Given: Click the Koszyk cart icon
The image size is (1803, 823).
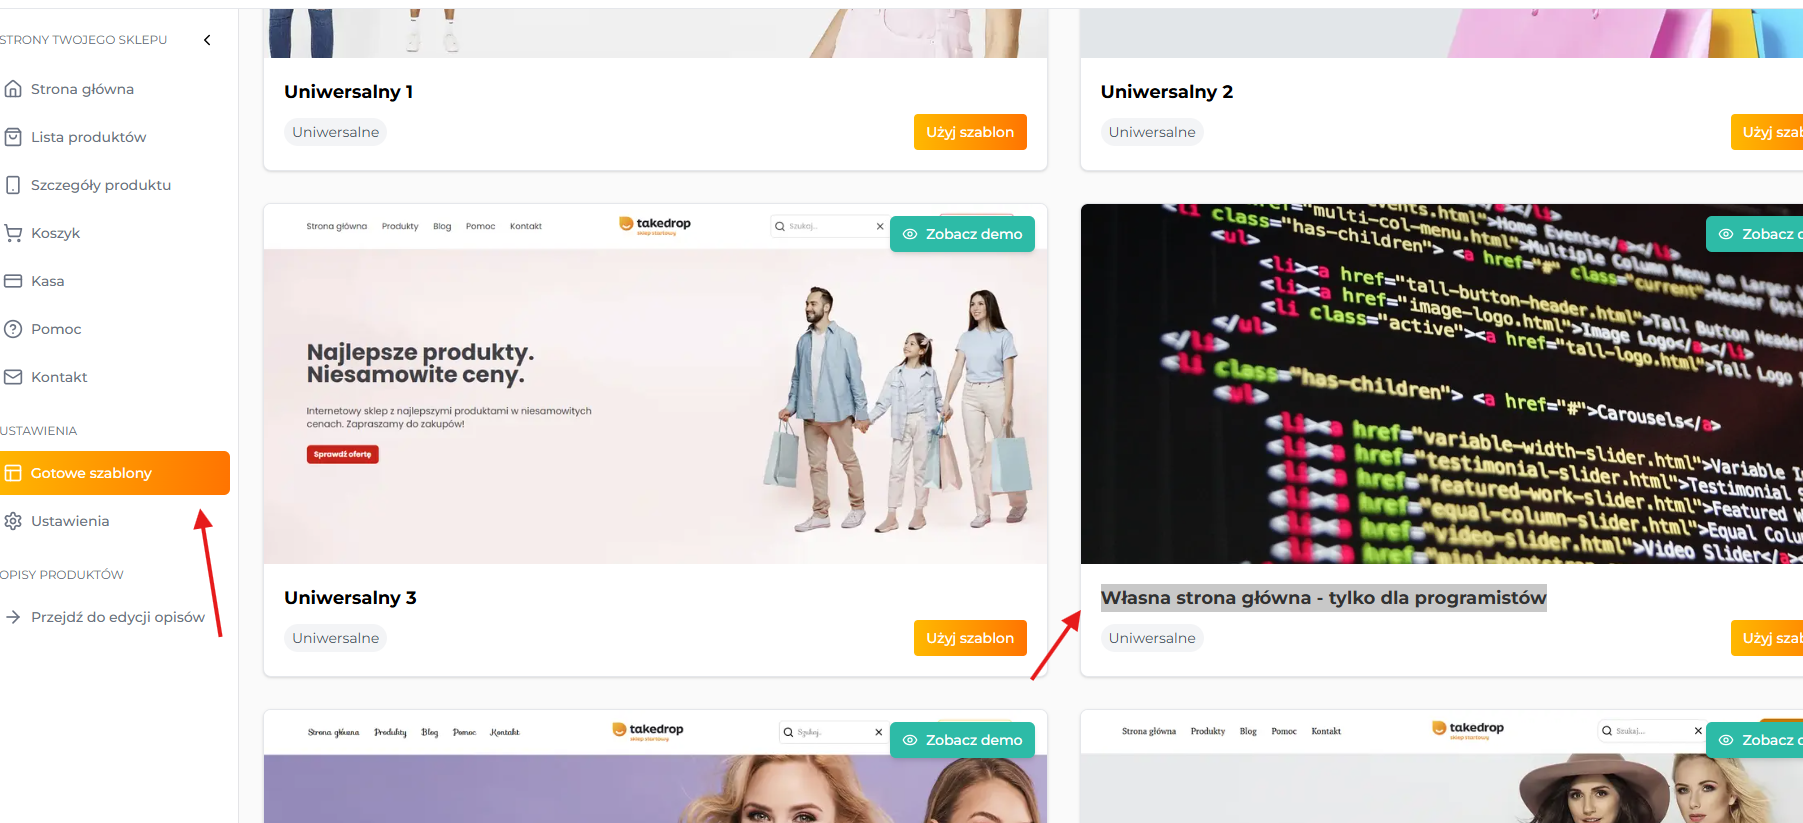Looking at the screenshot, I should point(13,233).
